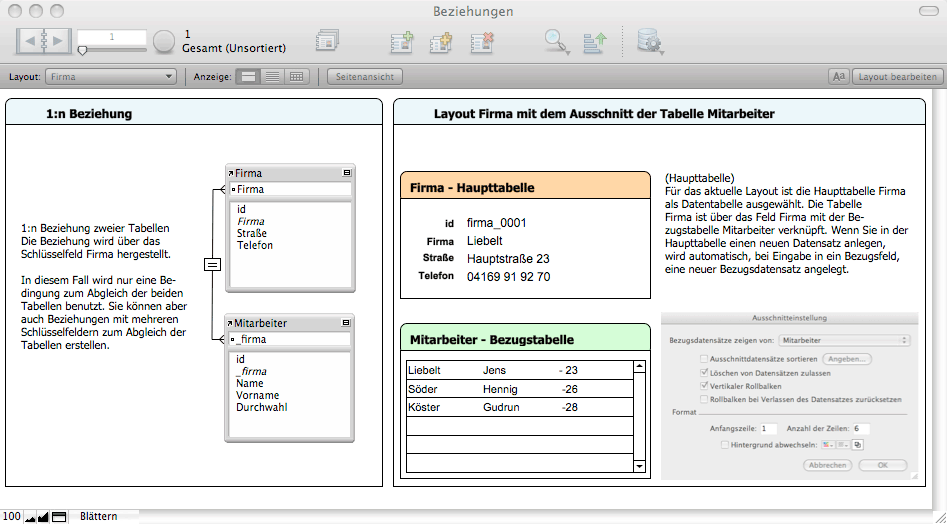Switch to Table view display button

pos(296,76)
